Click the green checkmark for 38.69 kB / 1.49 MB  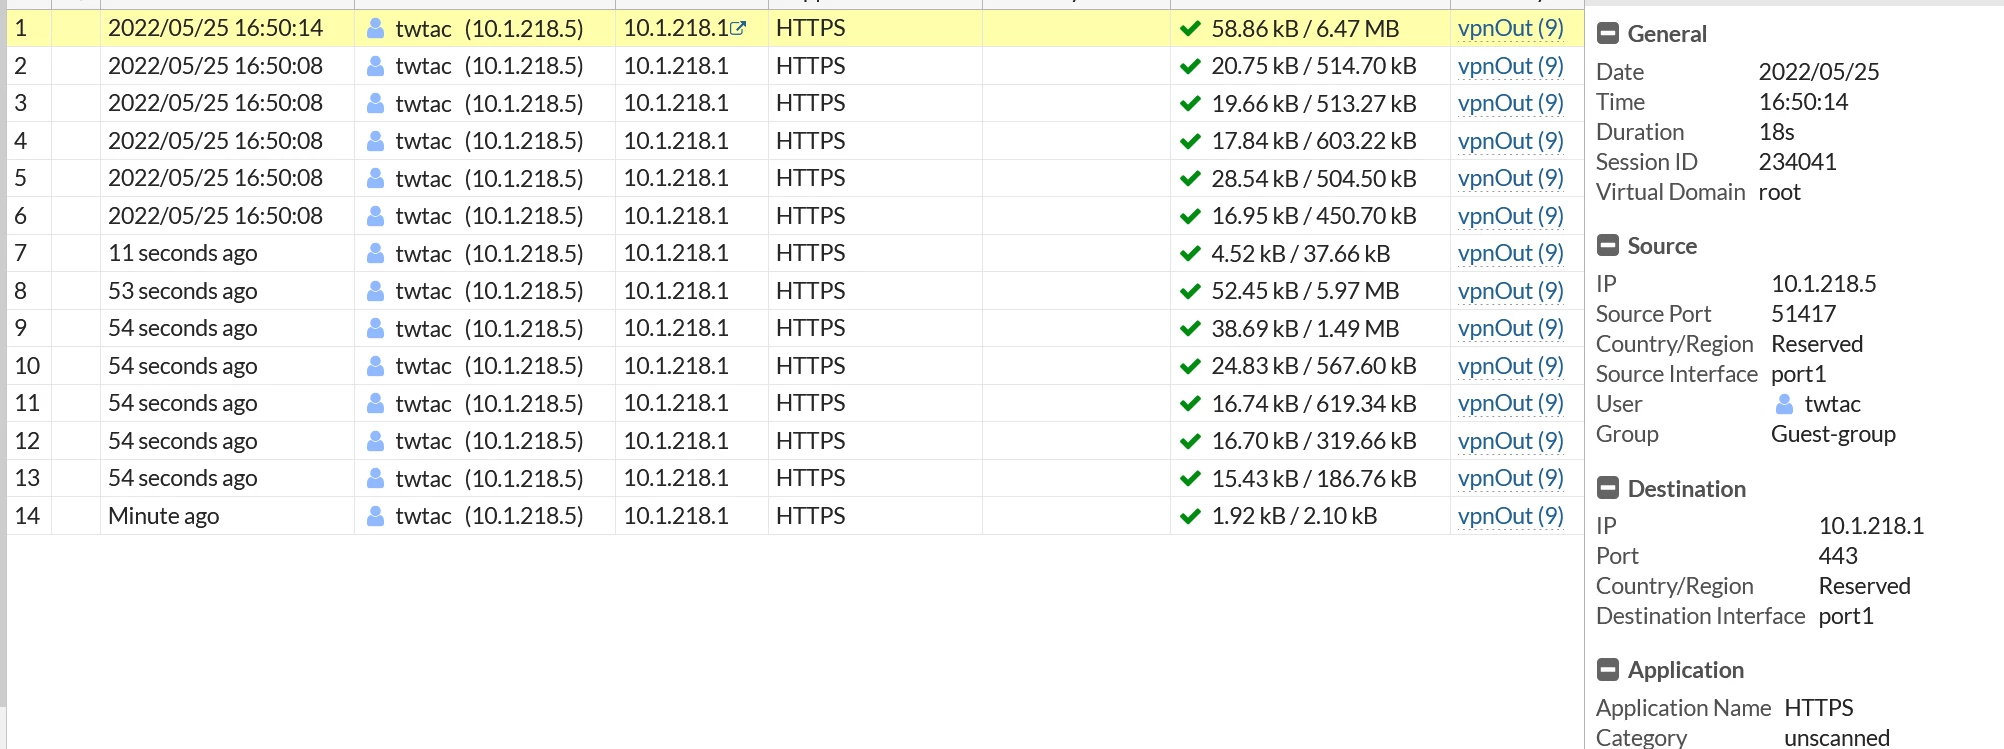1190,329
